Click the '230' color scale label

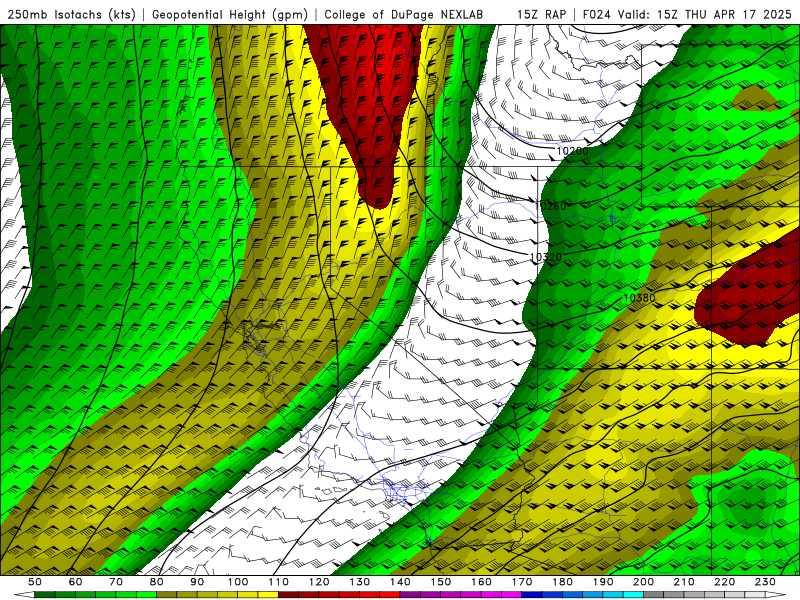tap(765, 582)
